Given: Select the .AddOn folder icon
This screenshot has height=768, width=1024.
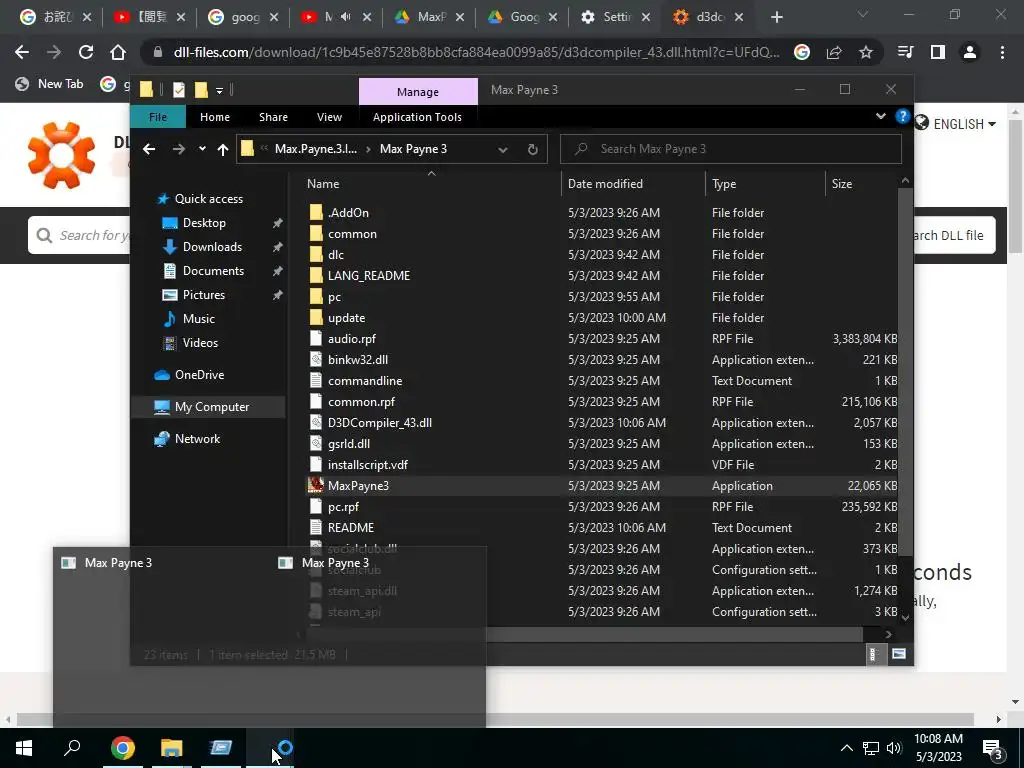Looking at the screenshot, I should (316, 212).
